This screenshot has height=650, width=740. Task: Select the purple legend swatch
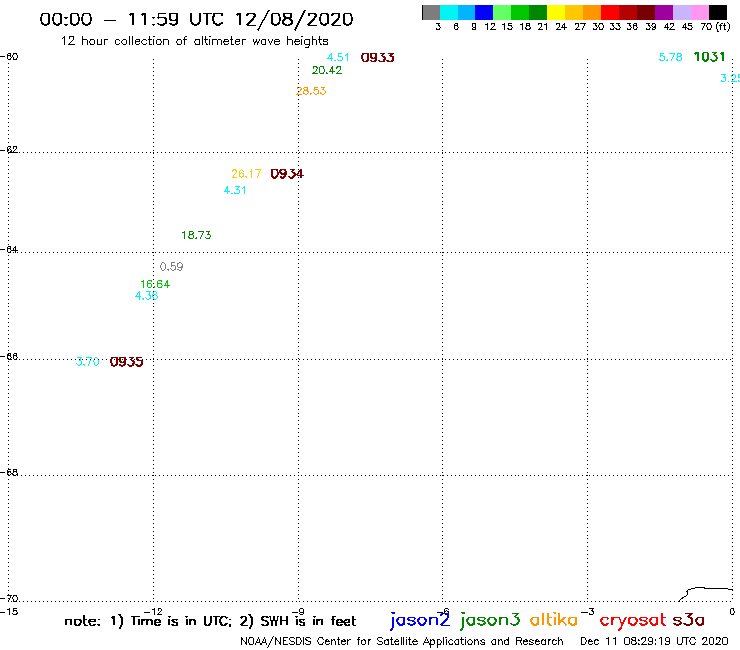664,13
